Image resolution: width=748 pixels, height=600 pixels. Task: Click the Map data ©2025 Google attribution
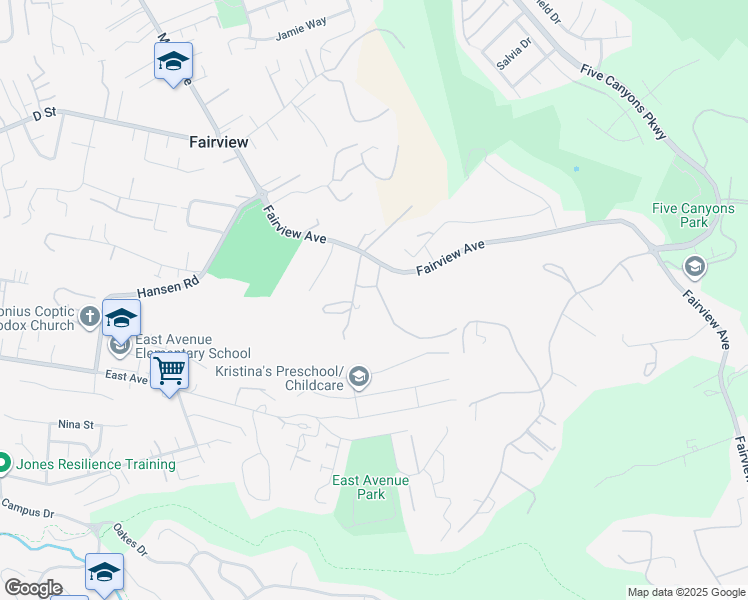pos(686,593)
